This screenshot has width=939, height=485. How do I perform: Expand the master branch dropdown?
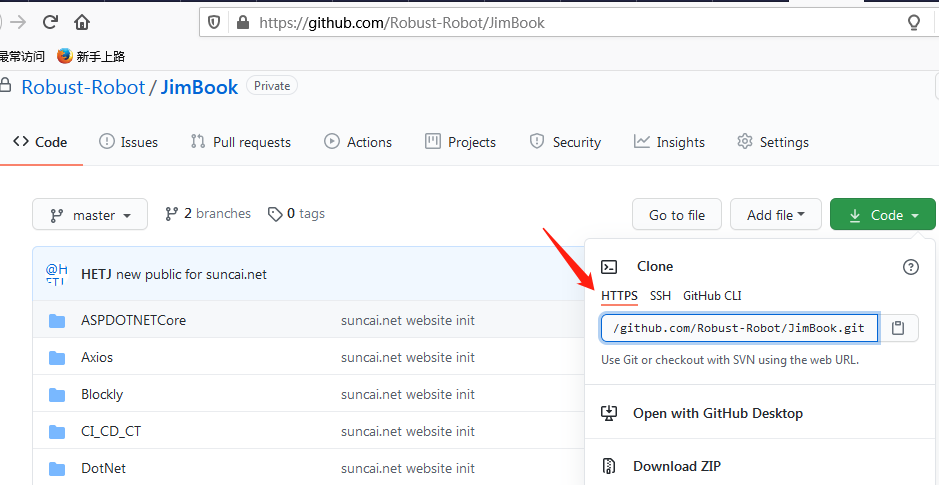[x=90, y=214]
